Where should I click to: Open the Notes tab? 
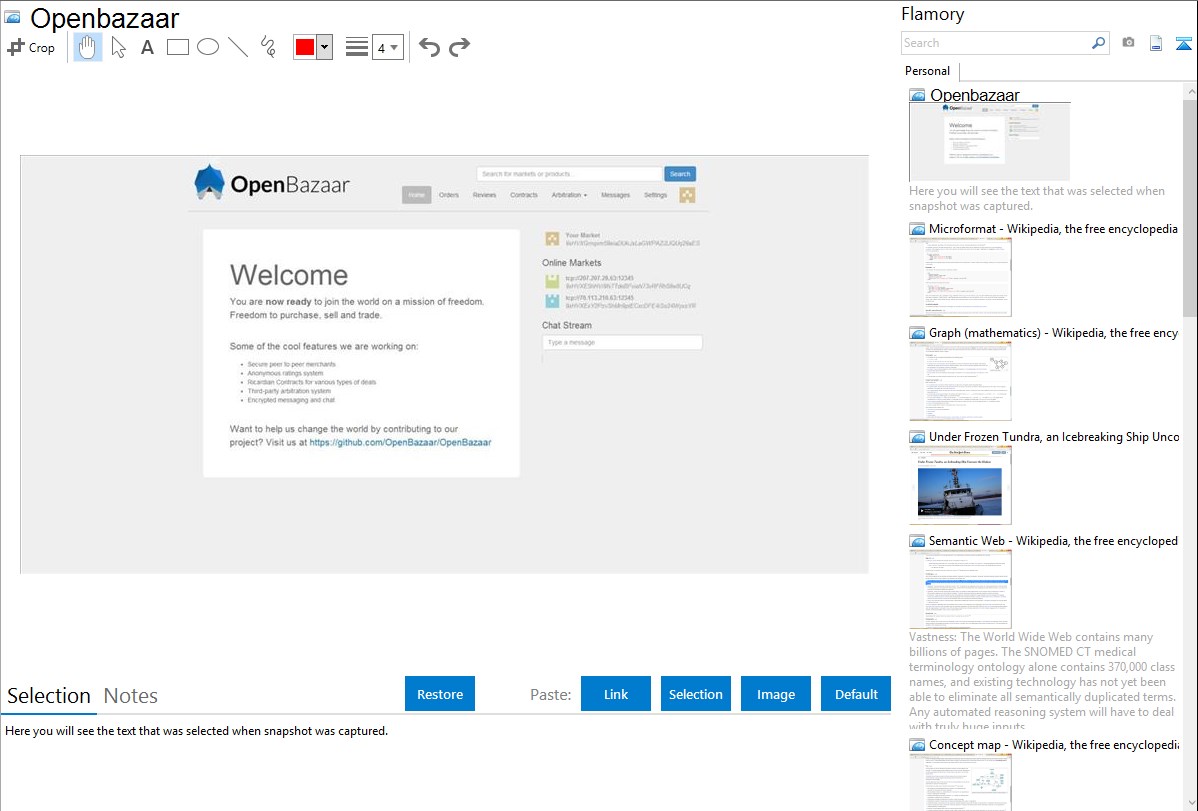click(131, 696)
